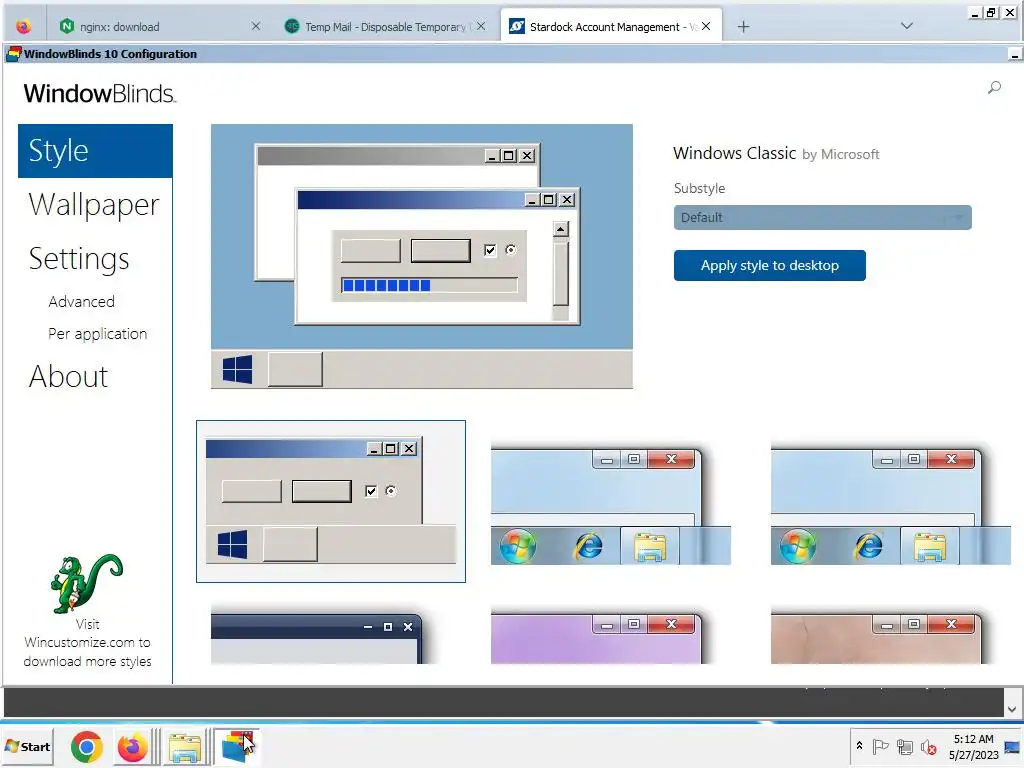Launch Firefox from the taskbar
1024x768 pixels.
[x=133, y=747]
